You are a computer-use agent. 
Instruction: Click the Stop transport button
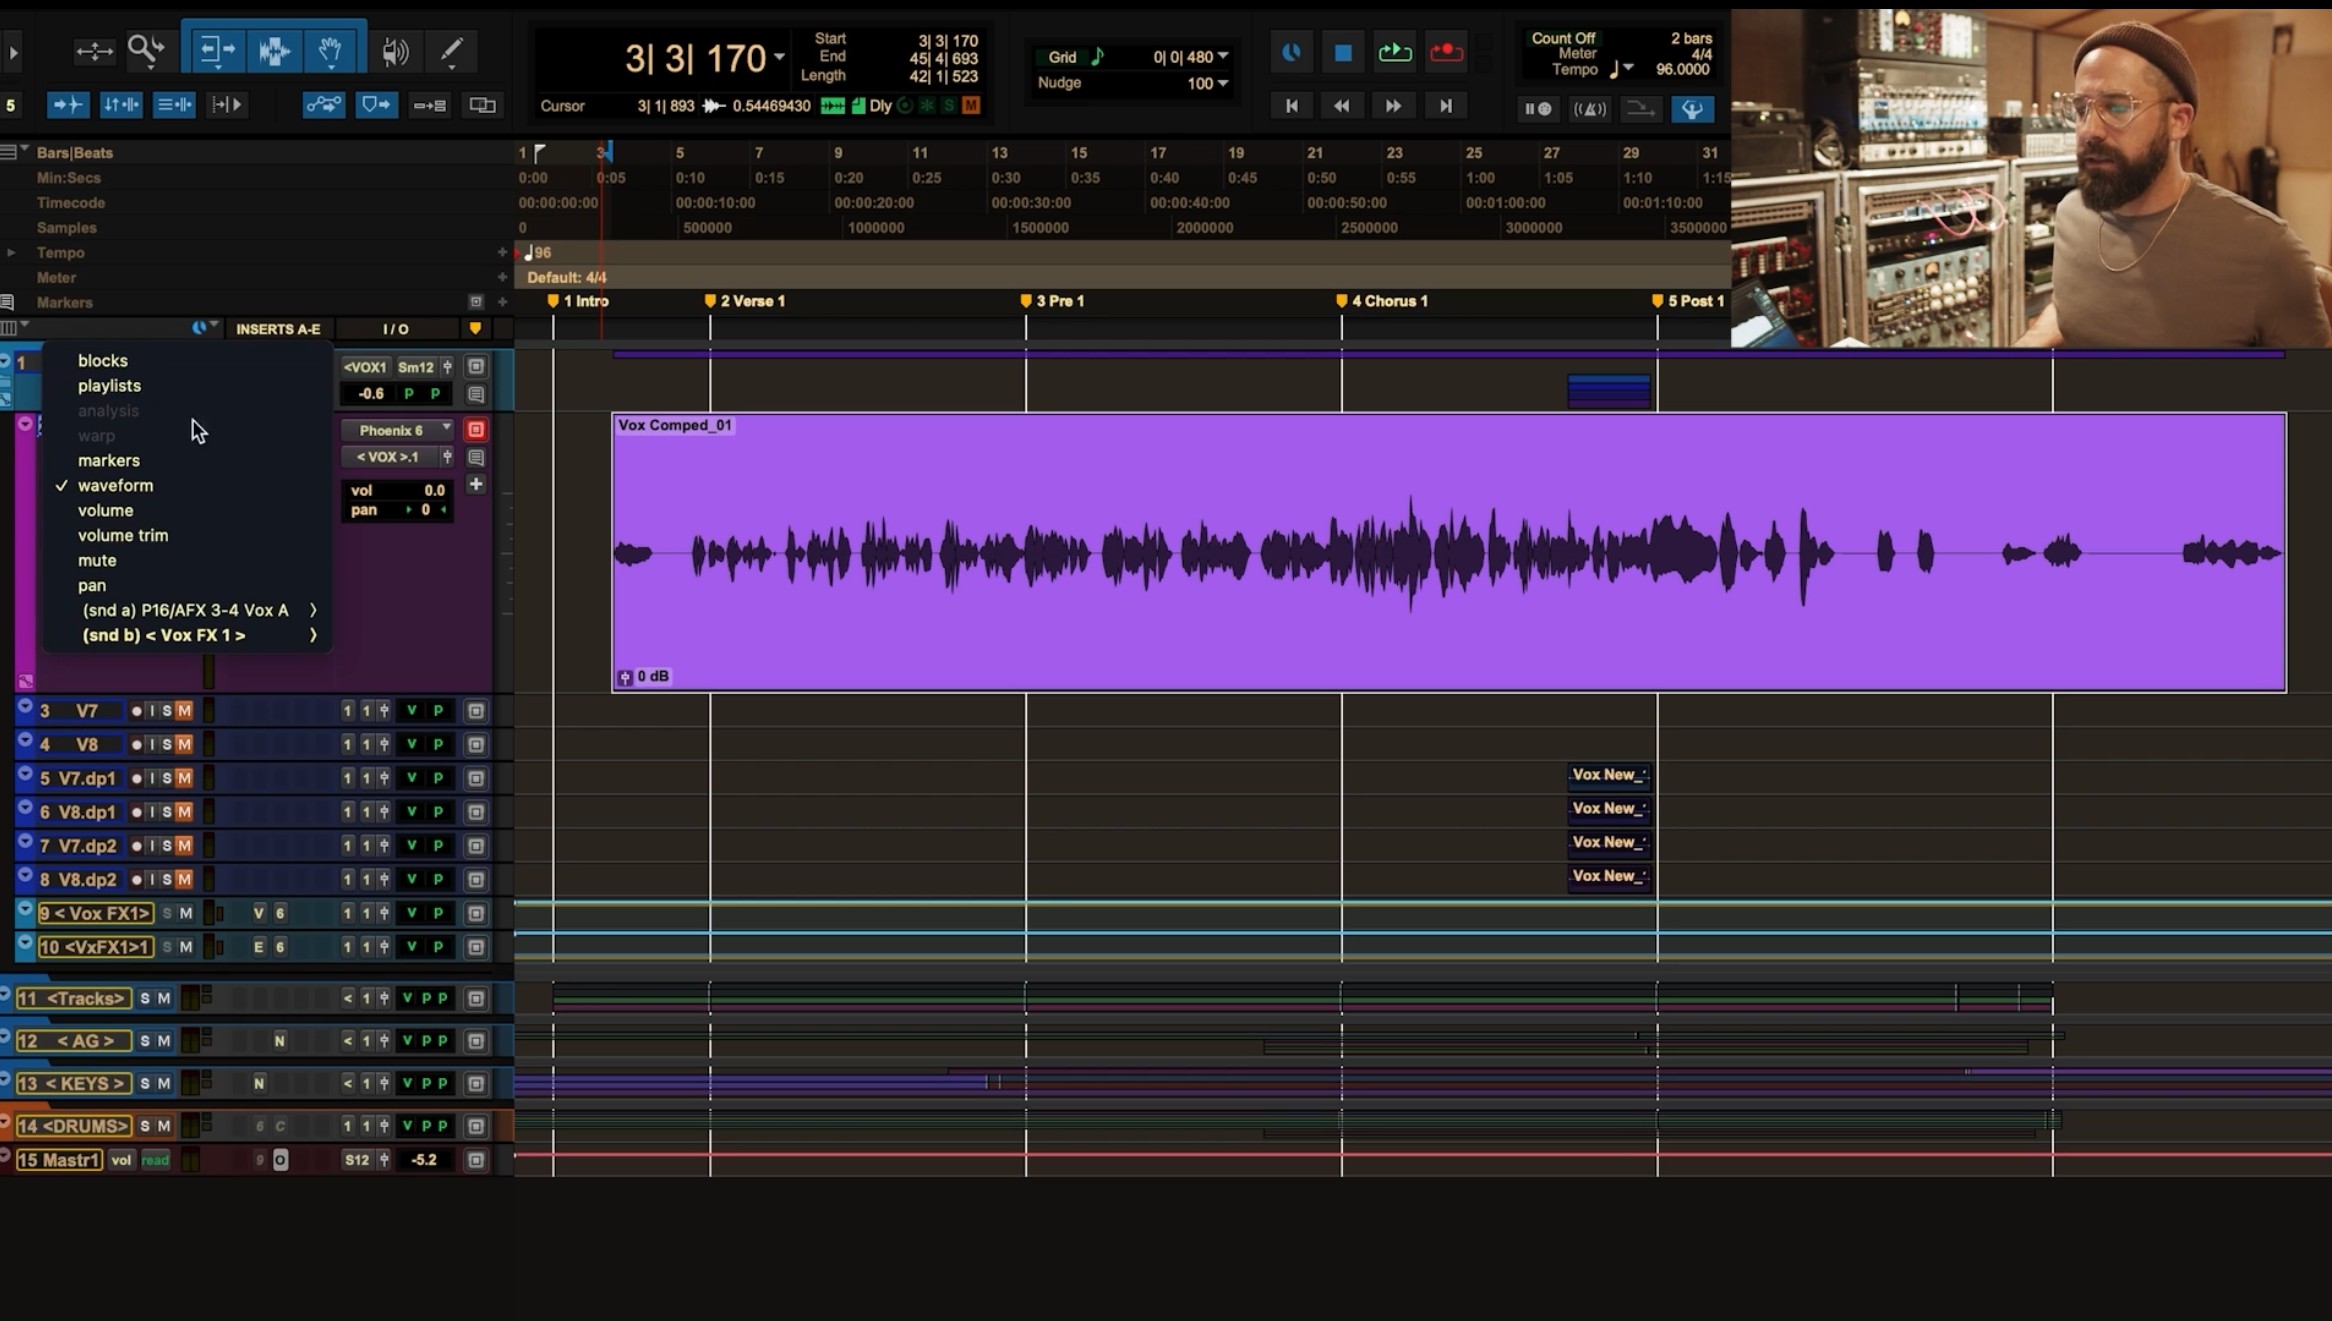click(x=1343, y=53)
